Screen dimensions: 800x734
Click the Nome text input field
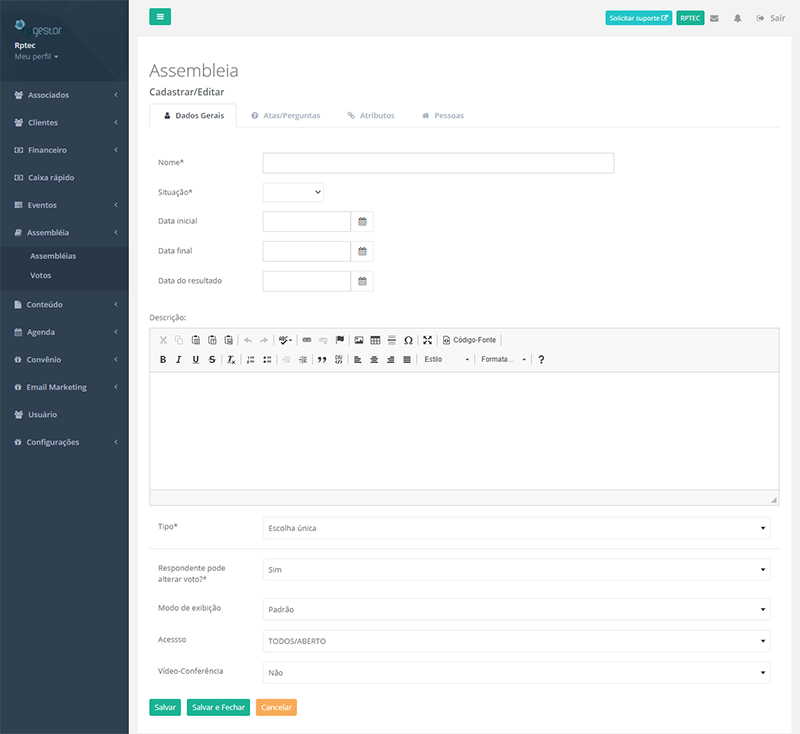coord(438,163)
